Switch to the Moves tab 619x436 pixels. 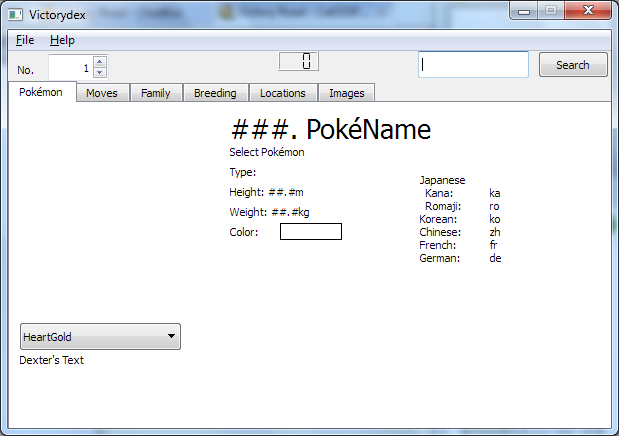pyautogui.click(x=102, y=93)
